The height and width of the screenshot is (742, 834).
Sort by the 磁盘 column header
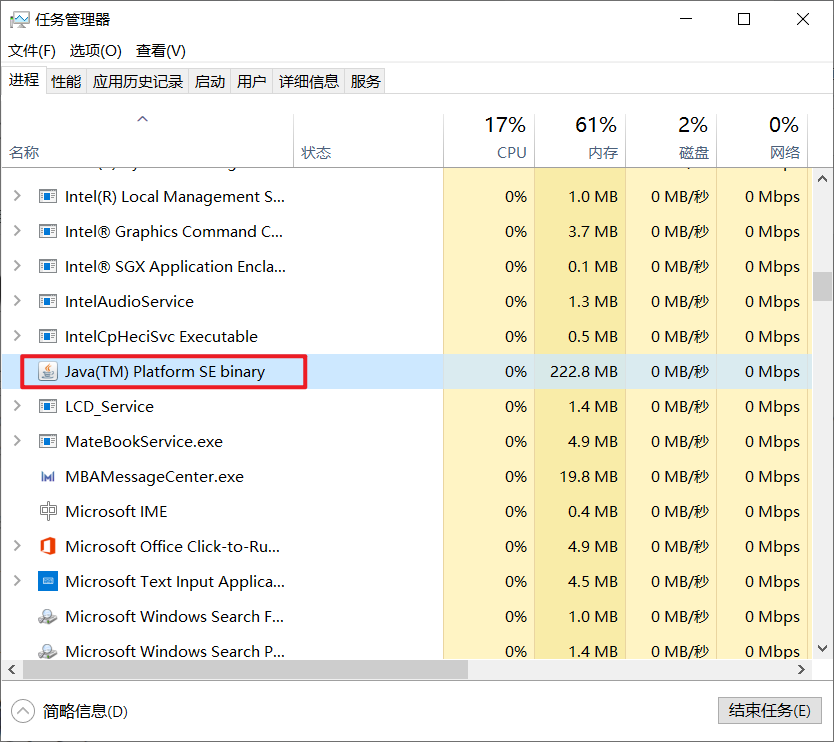671,140
